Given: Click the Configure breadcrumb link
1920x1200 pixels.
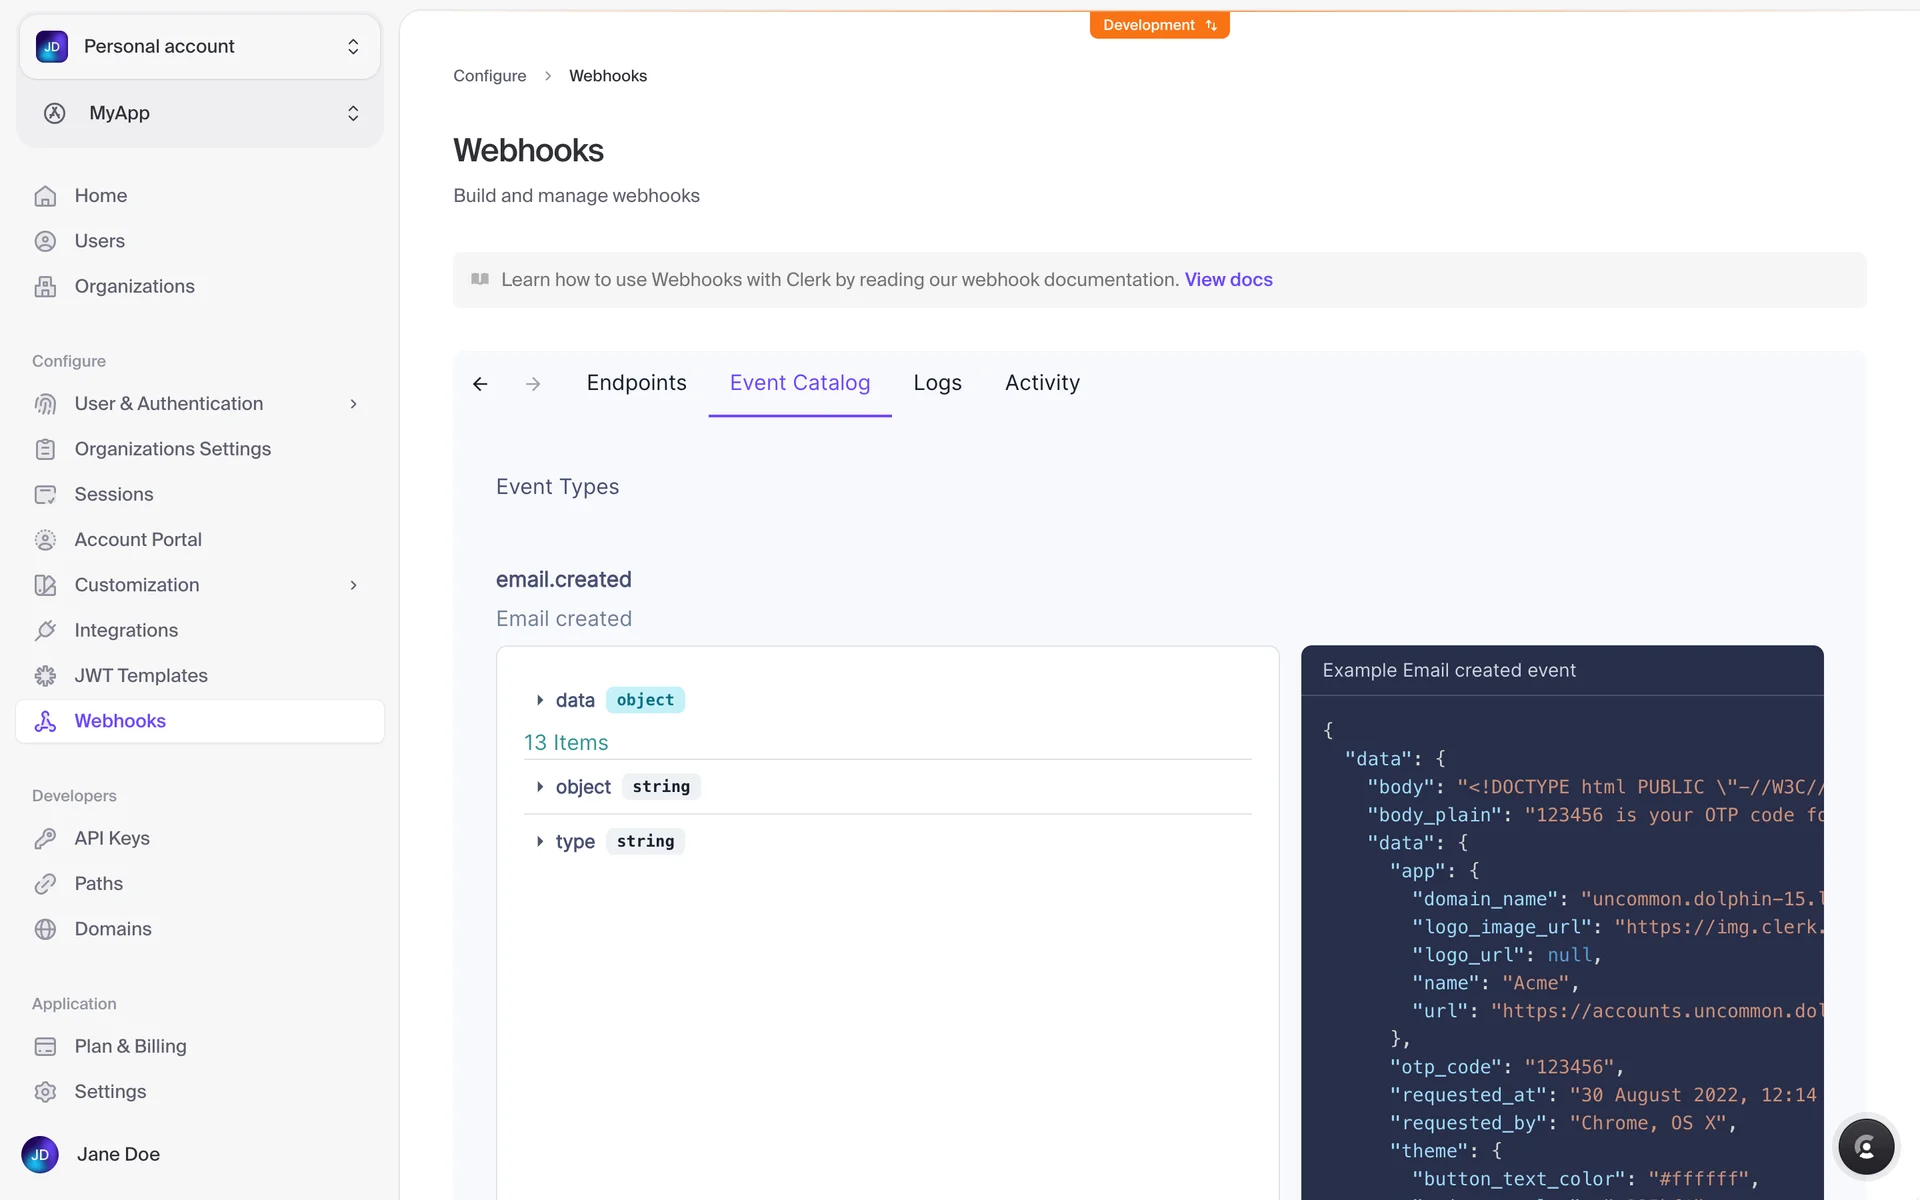Looking at the screenshot, I should tap(489, 76).
